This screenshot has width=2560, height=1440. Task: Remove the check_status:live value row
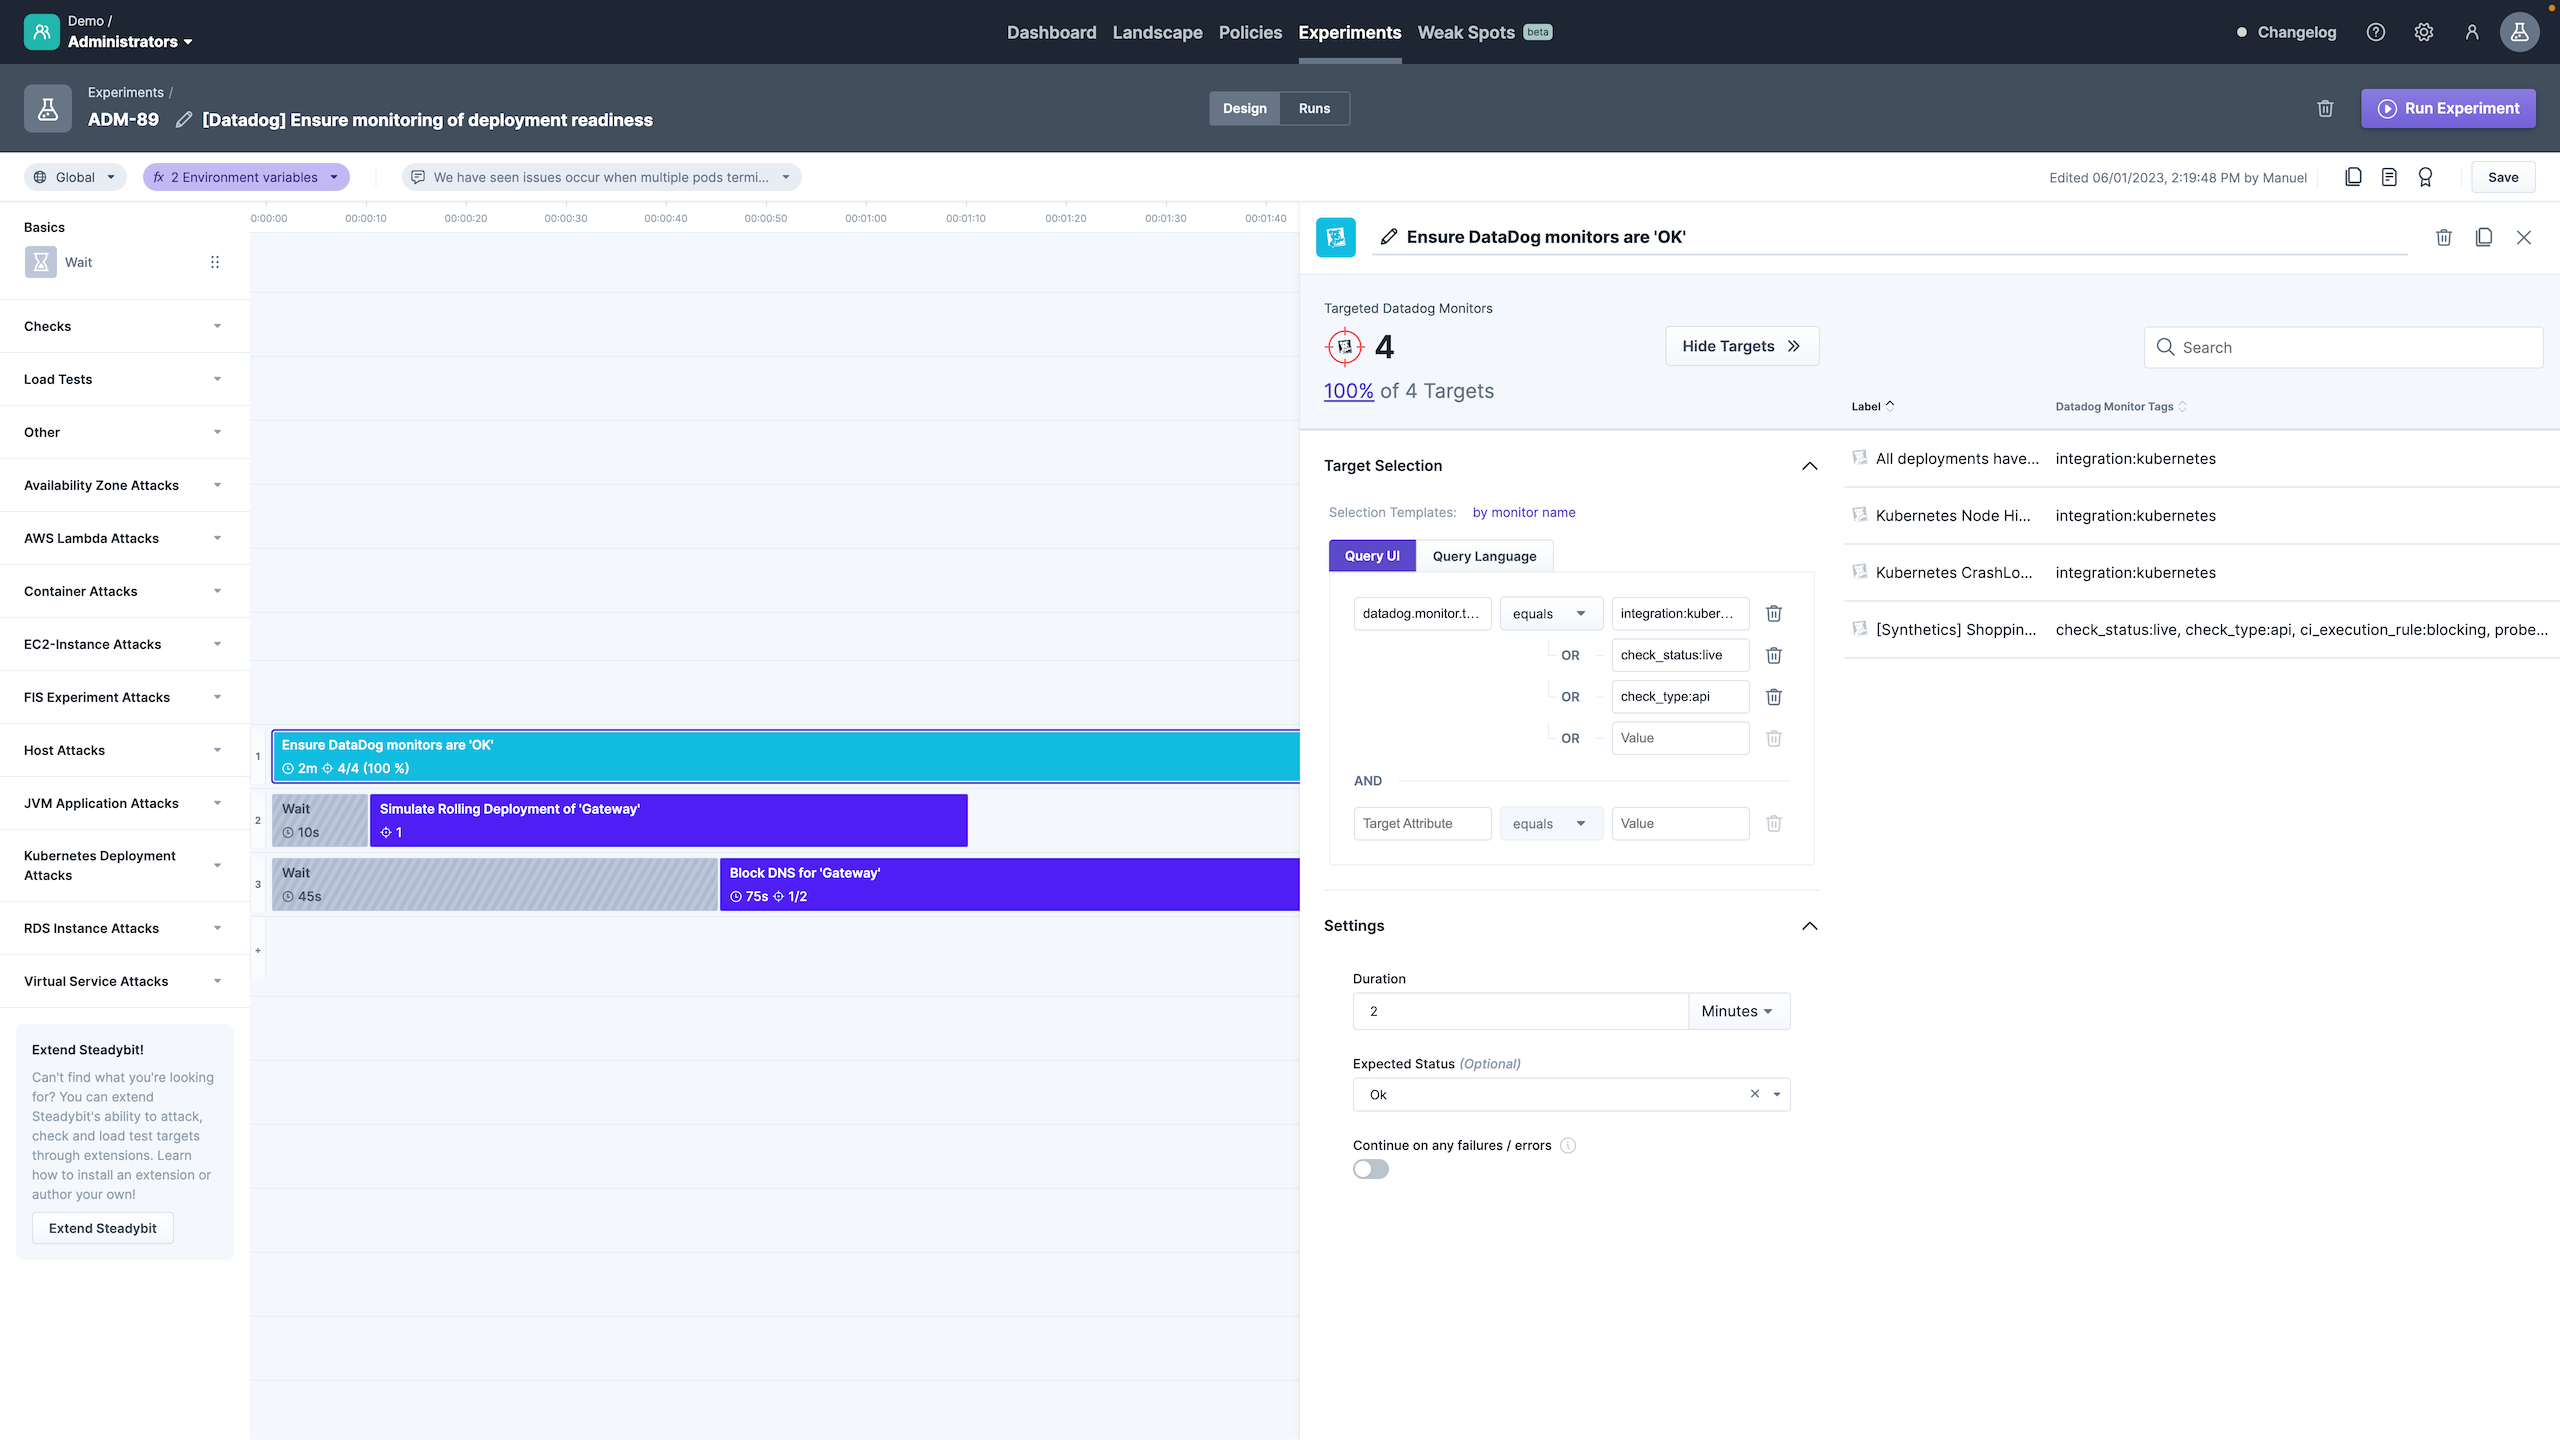point(1774,655)
